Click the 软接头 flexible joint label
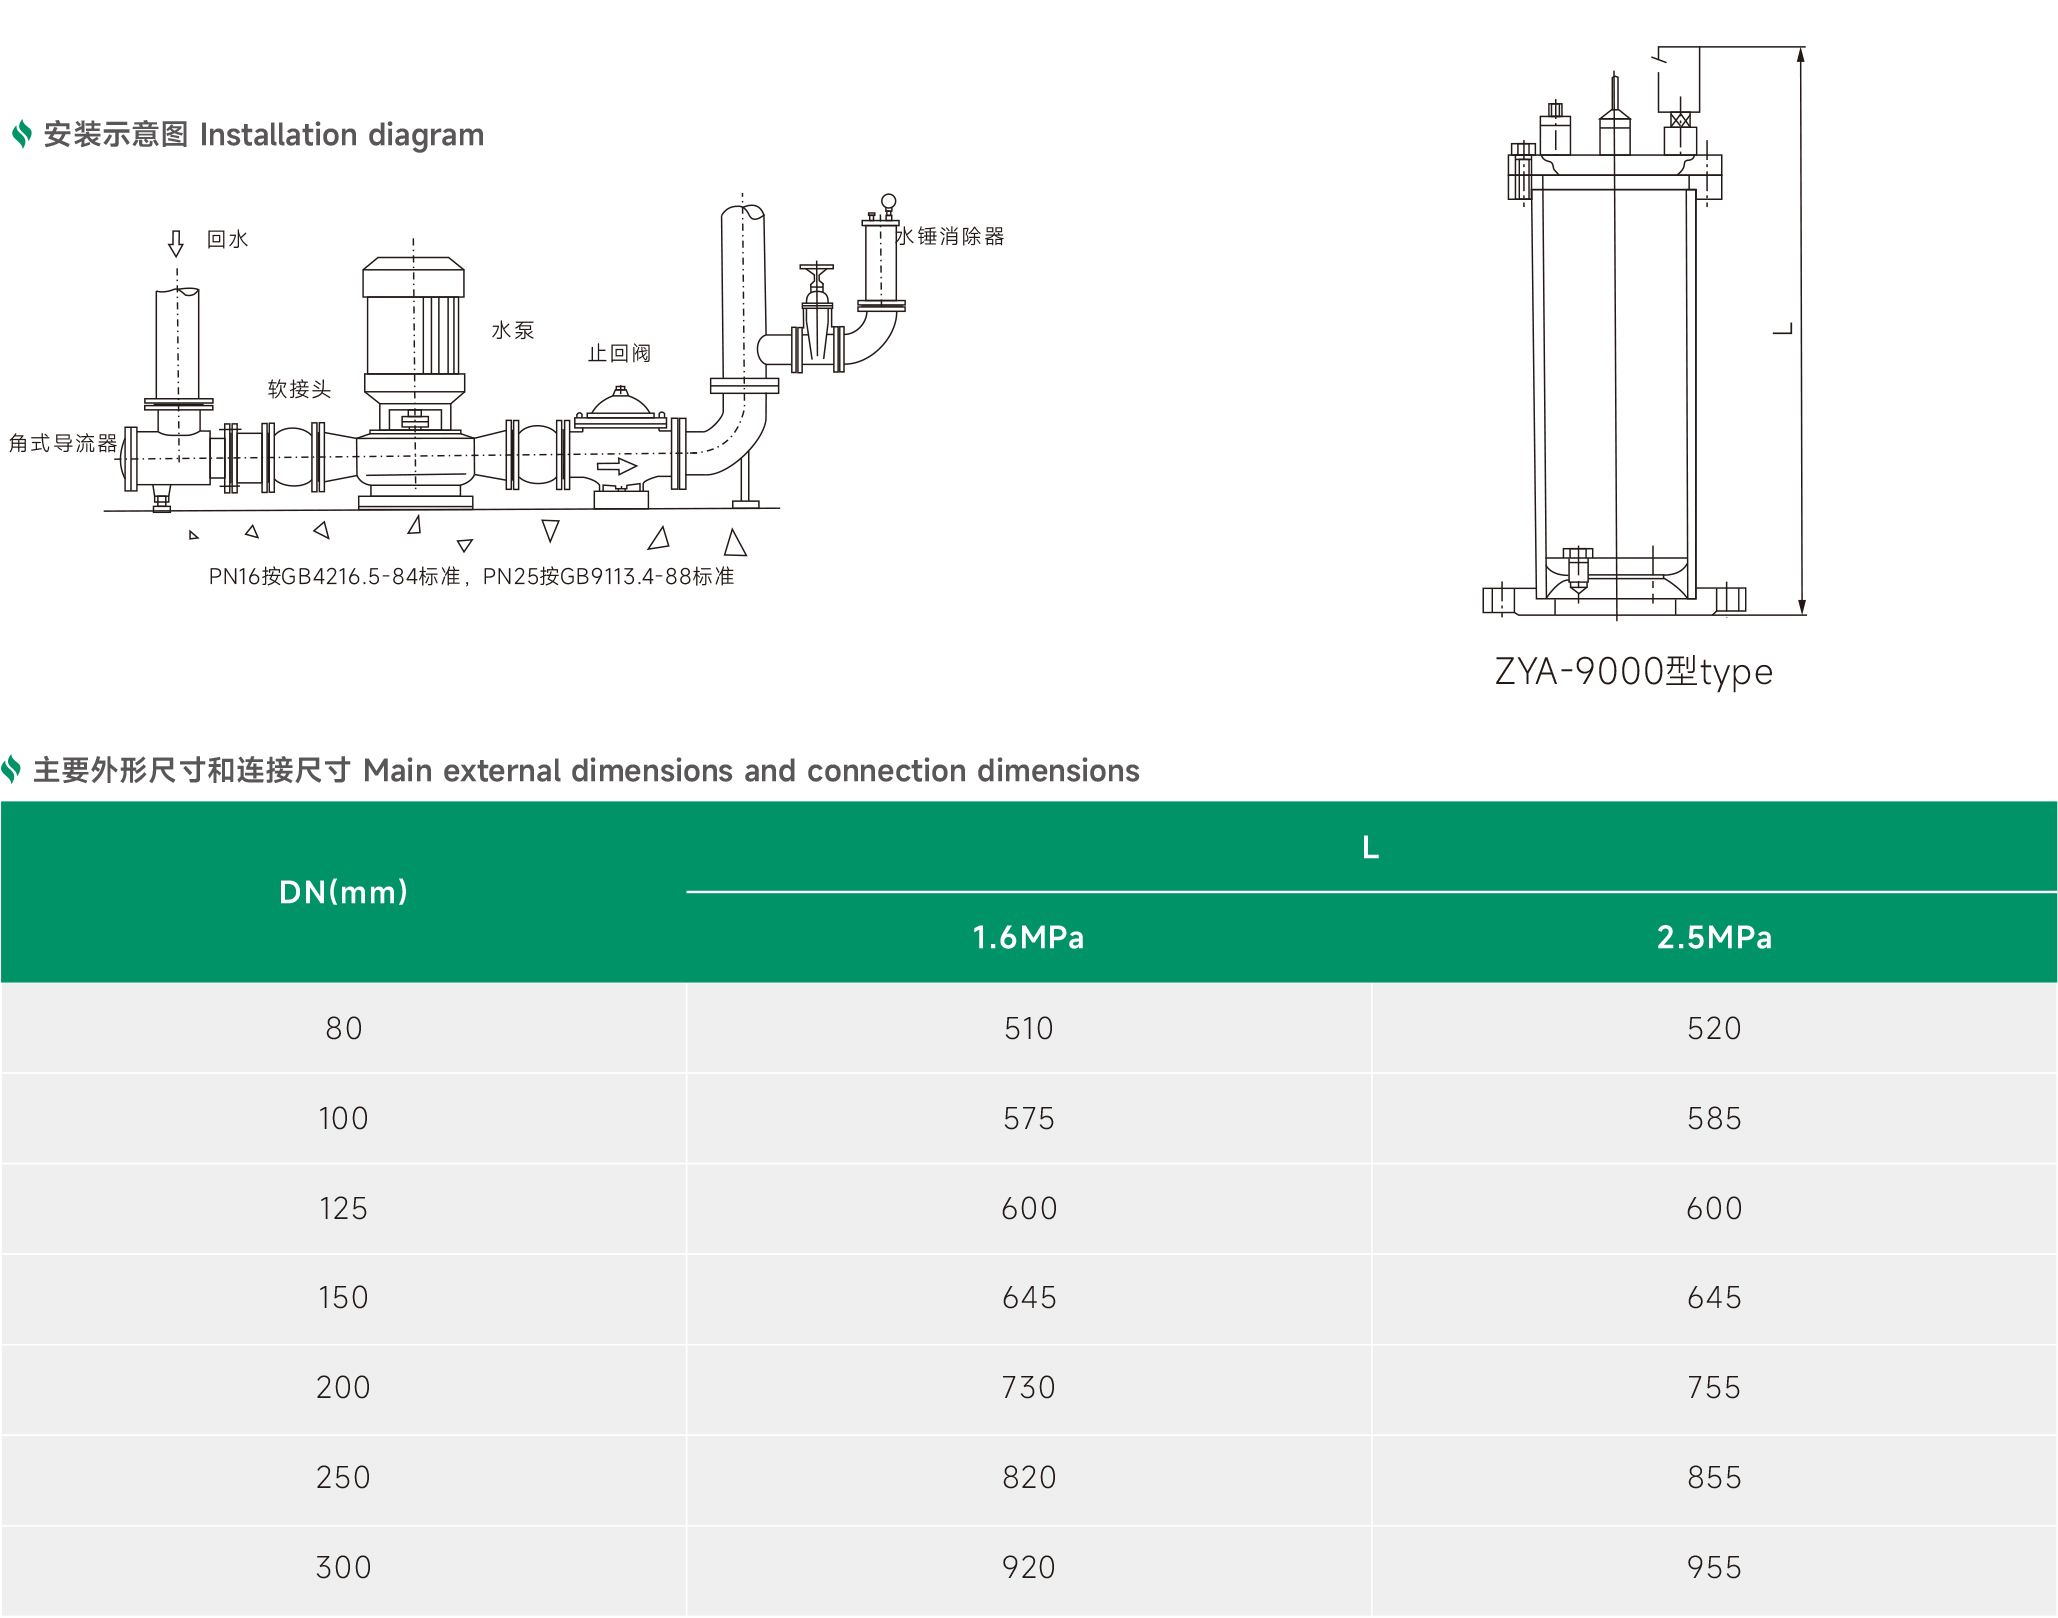The width and height of the screenshot is (2058, 1618). (299, 389)
